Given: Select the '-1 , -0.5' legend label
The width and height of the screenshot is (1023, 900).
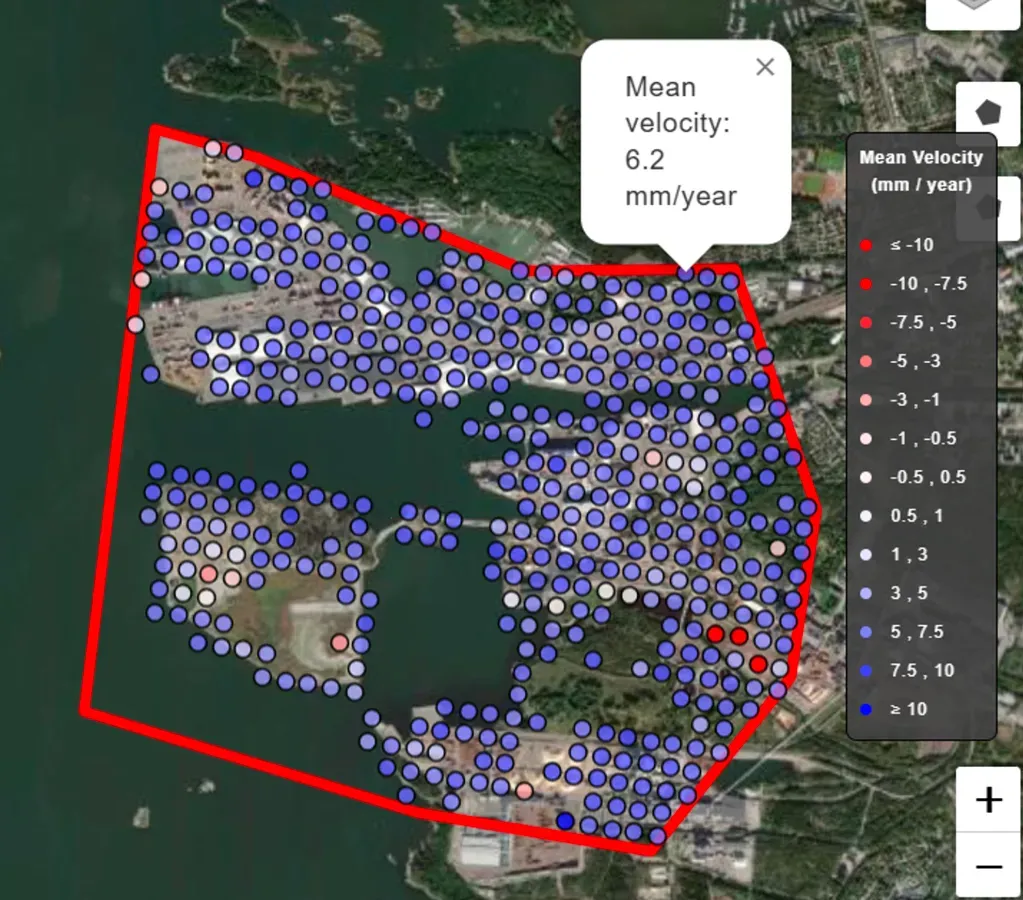Looking at the screenshot, I should (x=923, y=438).
